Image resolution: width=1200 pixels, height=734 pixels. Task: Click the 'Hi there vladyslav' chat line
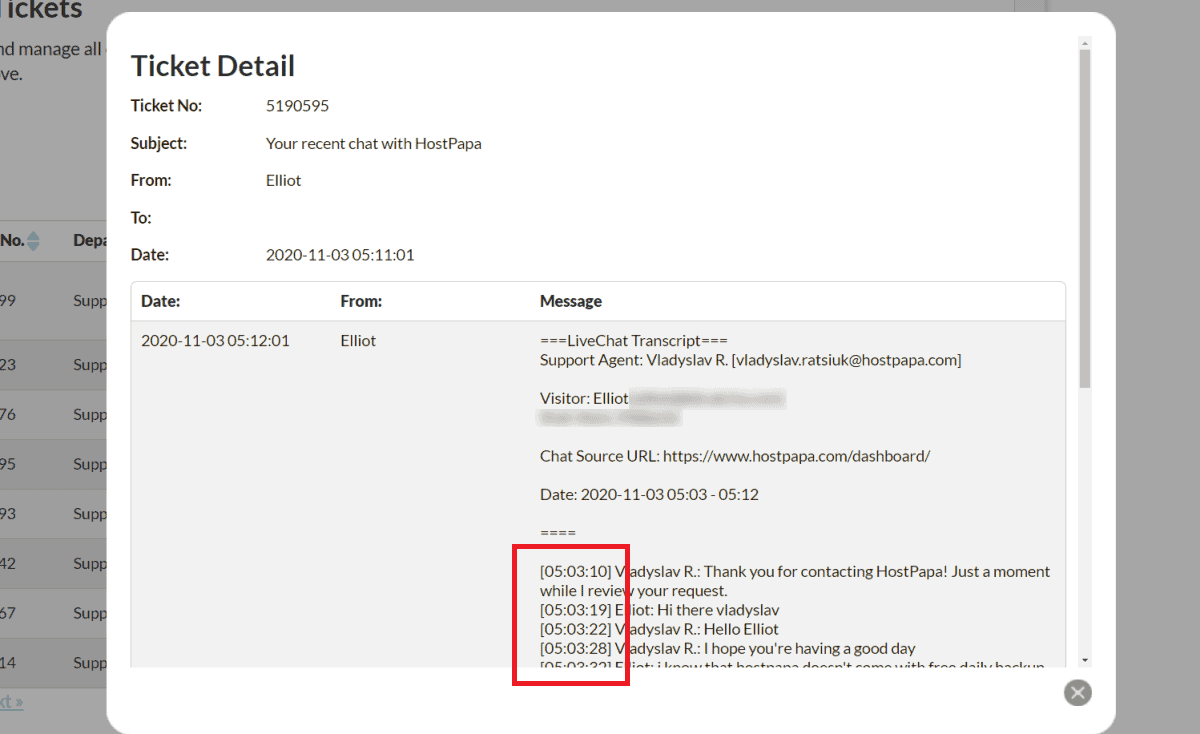point(717,610)
